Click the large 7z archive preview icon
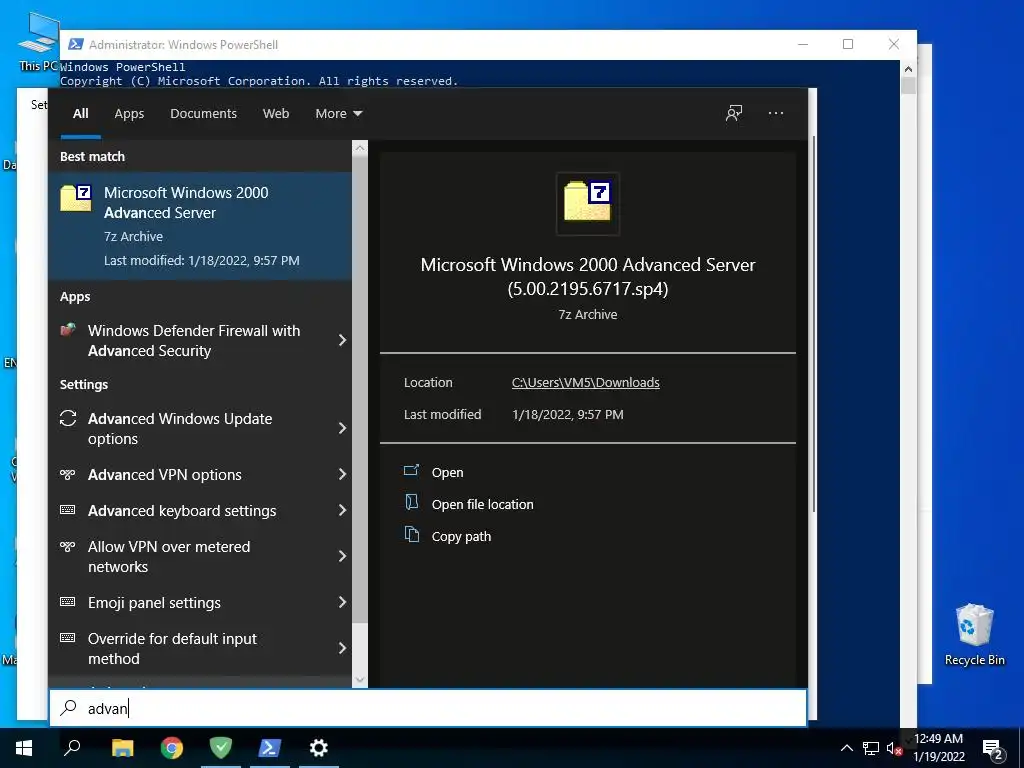 587,201
